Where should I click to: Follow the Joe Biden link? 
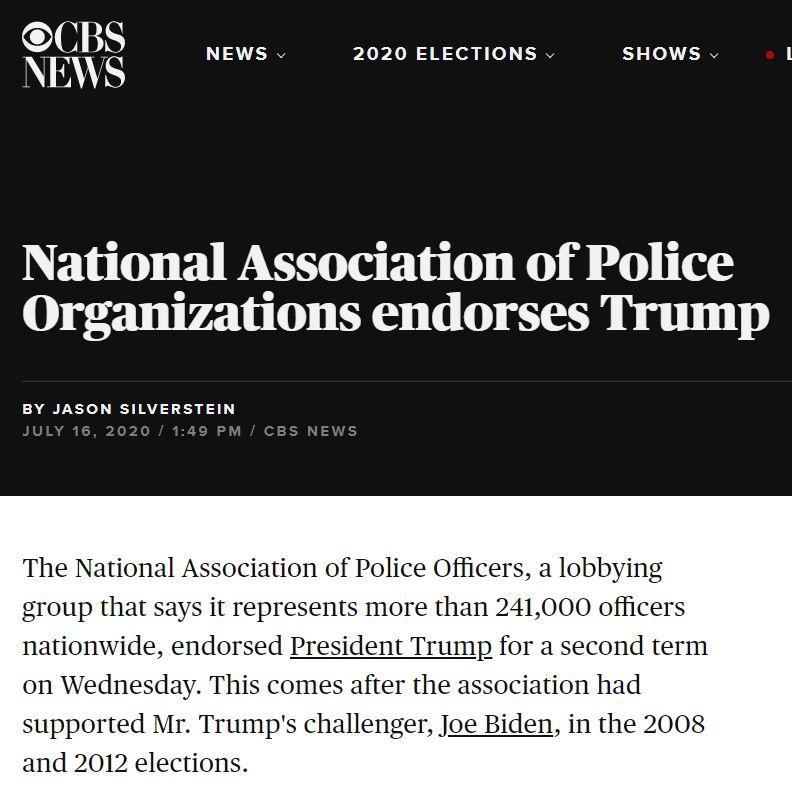point(496,724)
